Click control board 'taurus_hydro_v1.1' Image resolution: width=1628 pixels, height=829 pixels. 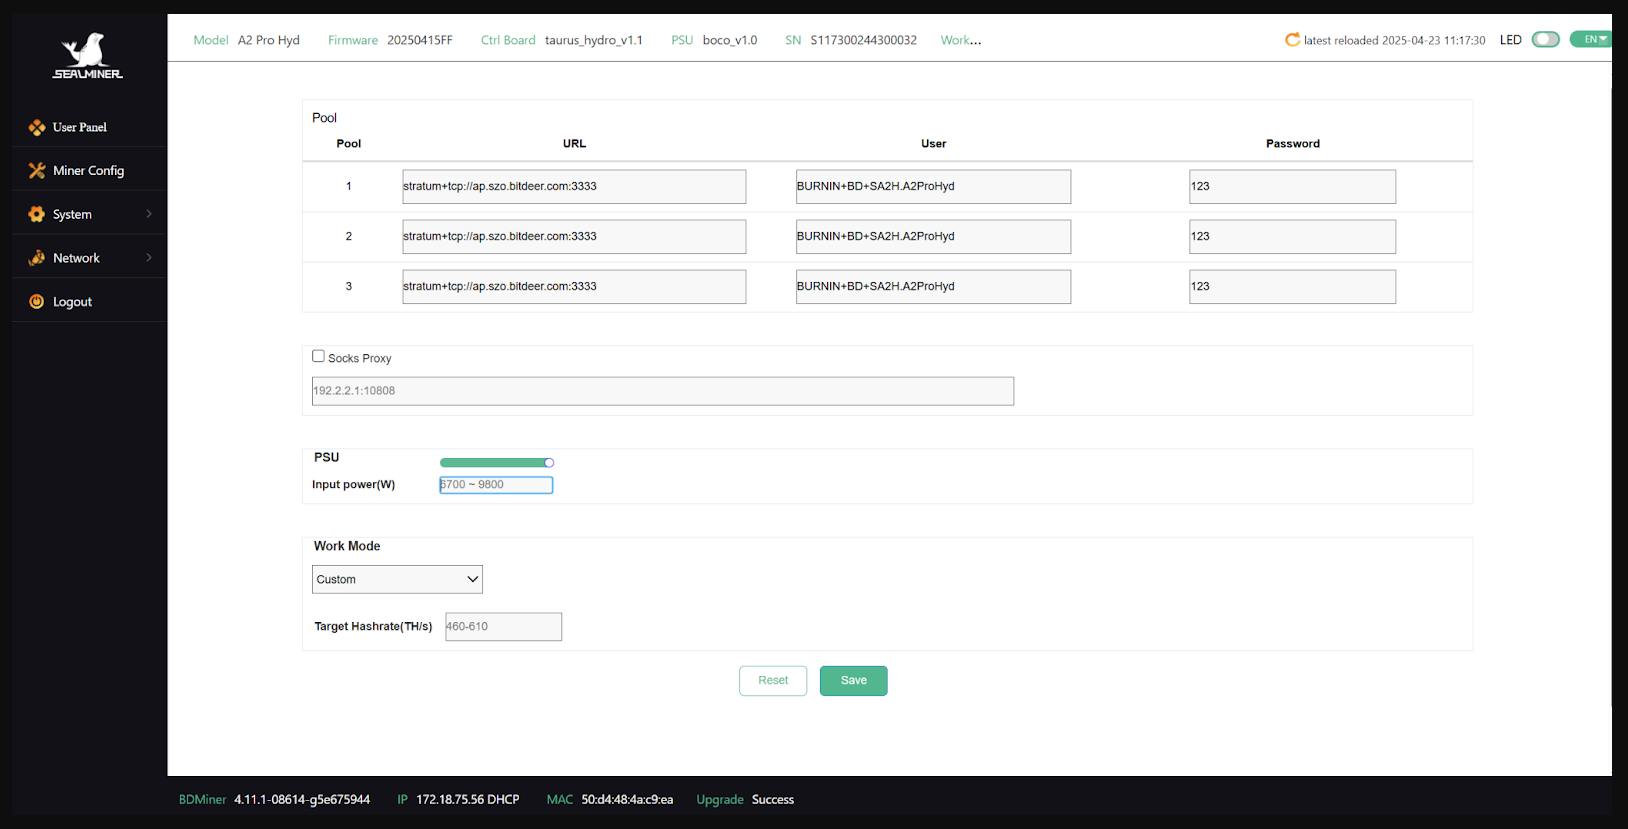594,40
